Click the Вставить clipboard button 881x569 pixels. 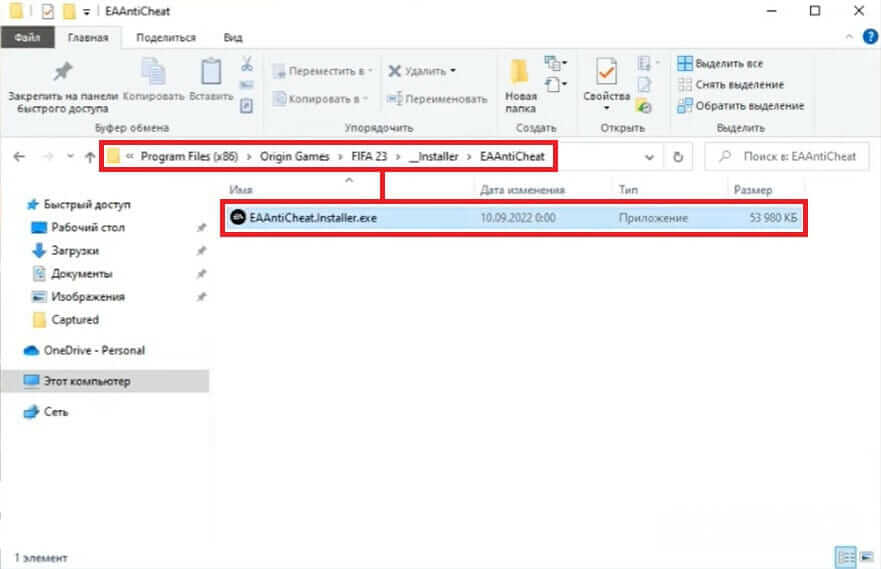[211, 80]
